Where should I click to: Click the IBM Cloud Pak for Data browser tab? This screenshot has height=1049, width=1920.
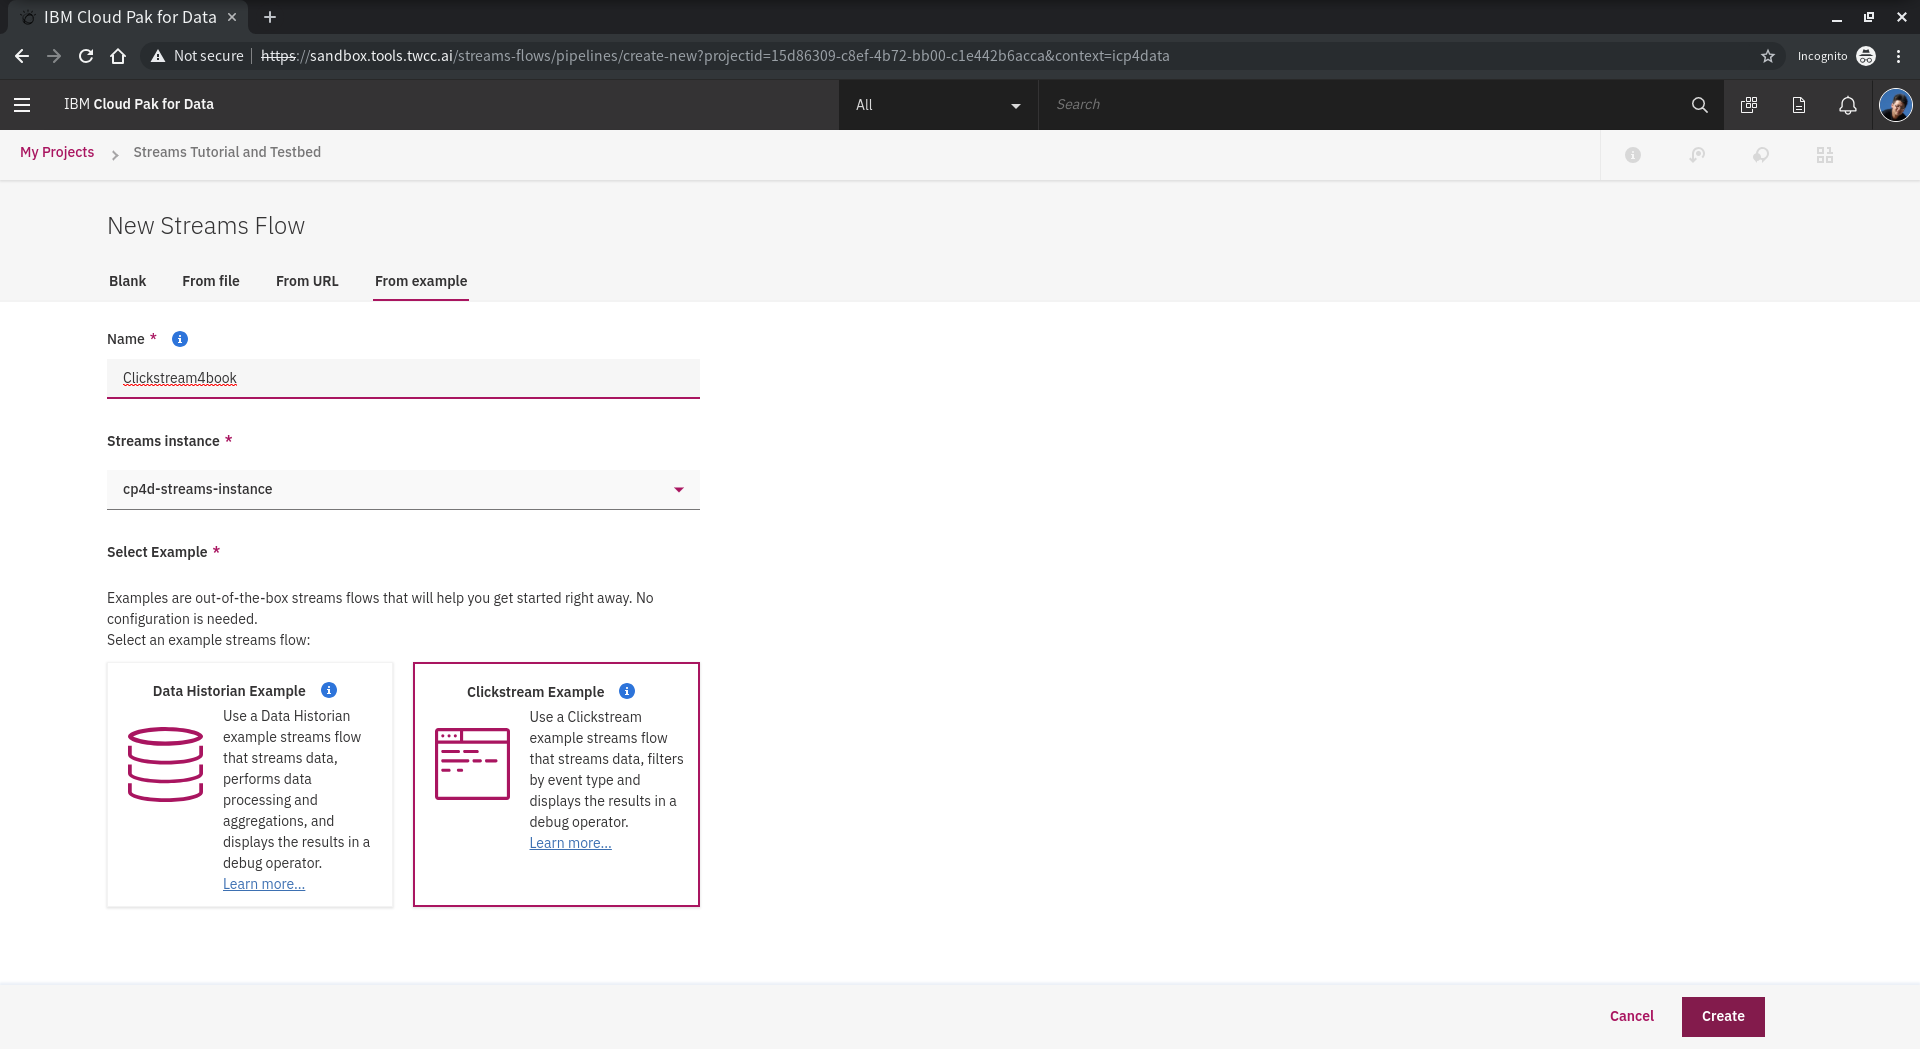pyautogui.click(x=130, y=17)
